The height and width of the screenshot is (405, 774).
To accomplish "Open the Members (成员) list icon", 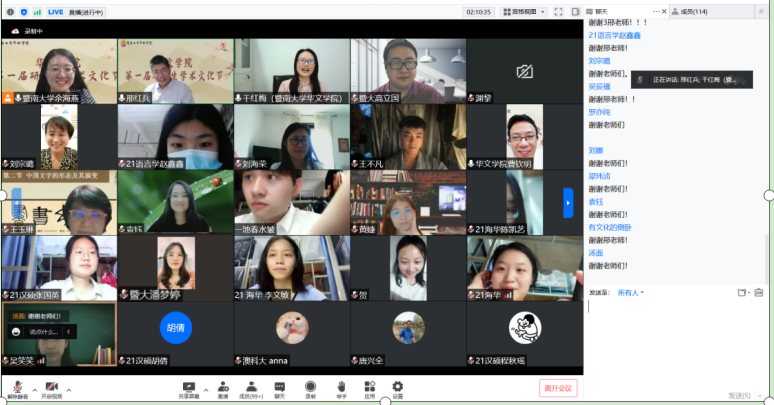I will click(250, 388).
